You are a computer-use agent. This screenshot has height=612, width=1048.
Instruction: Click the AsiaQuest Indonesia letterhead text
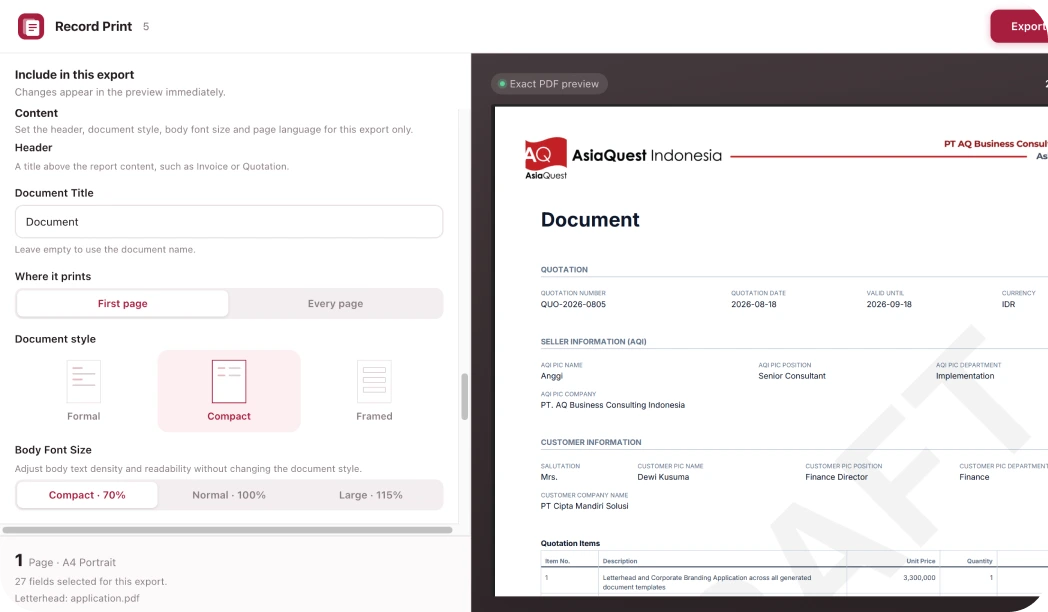[x=646, y=156]
